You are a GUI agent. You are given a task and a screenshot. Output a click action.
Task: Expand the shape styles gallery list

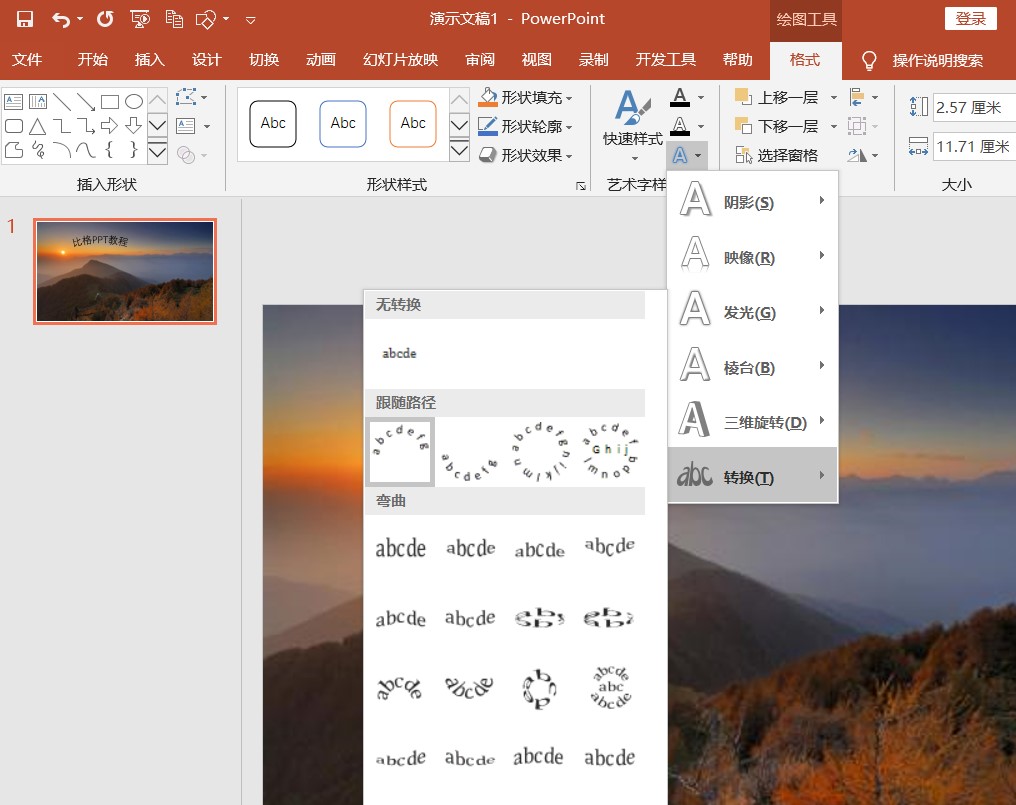459,151
